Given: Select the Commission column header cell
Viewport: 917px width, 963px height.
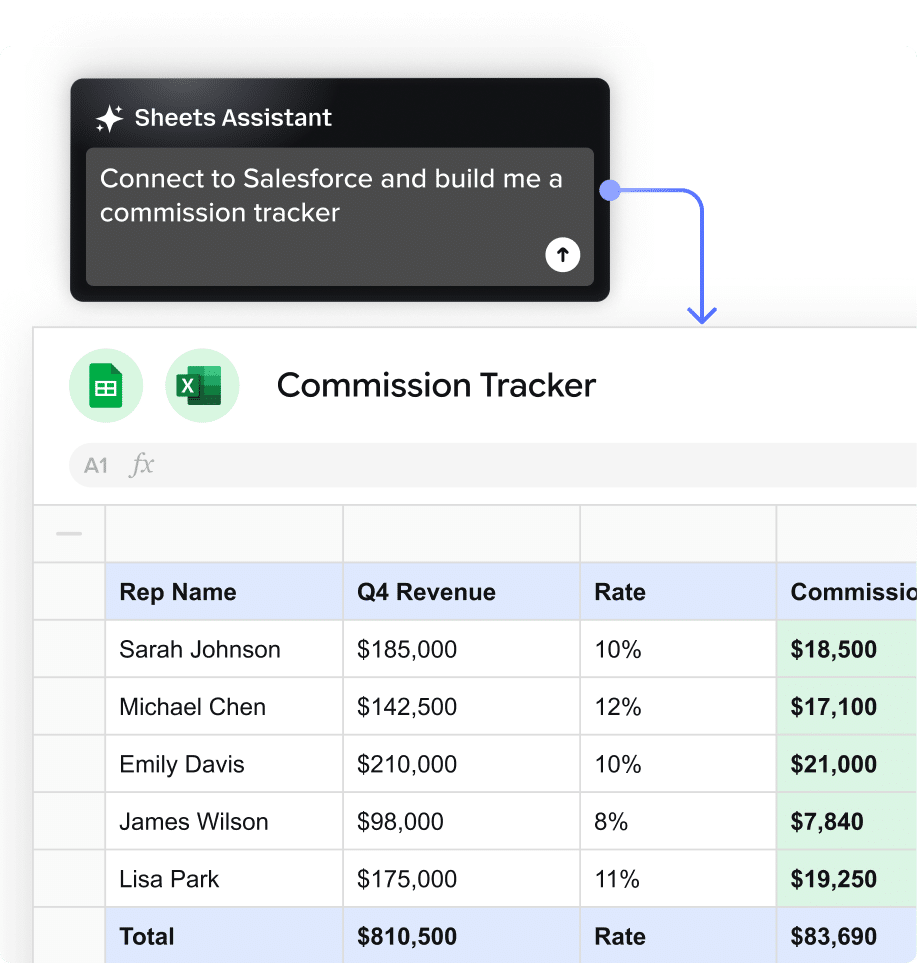Looking at the screenshot, I should coord(846,592).
